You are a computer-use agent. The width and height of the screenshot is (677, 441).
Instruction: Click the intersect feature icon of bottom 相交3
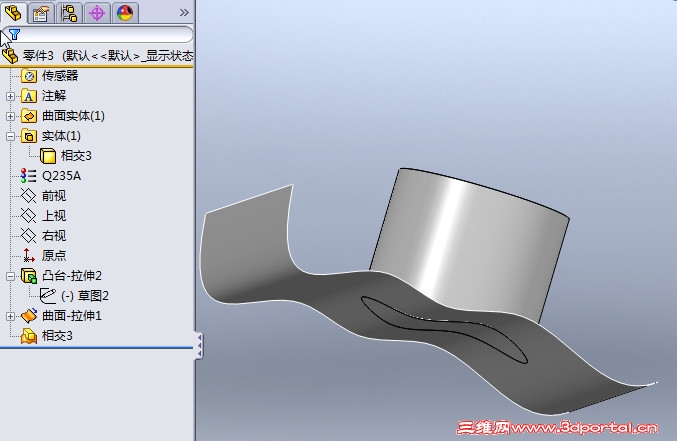29,336
